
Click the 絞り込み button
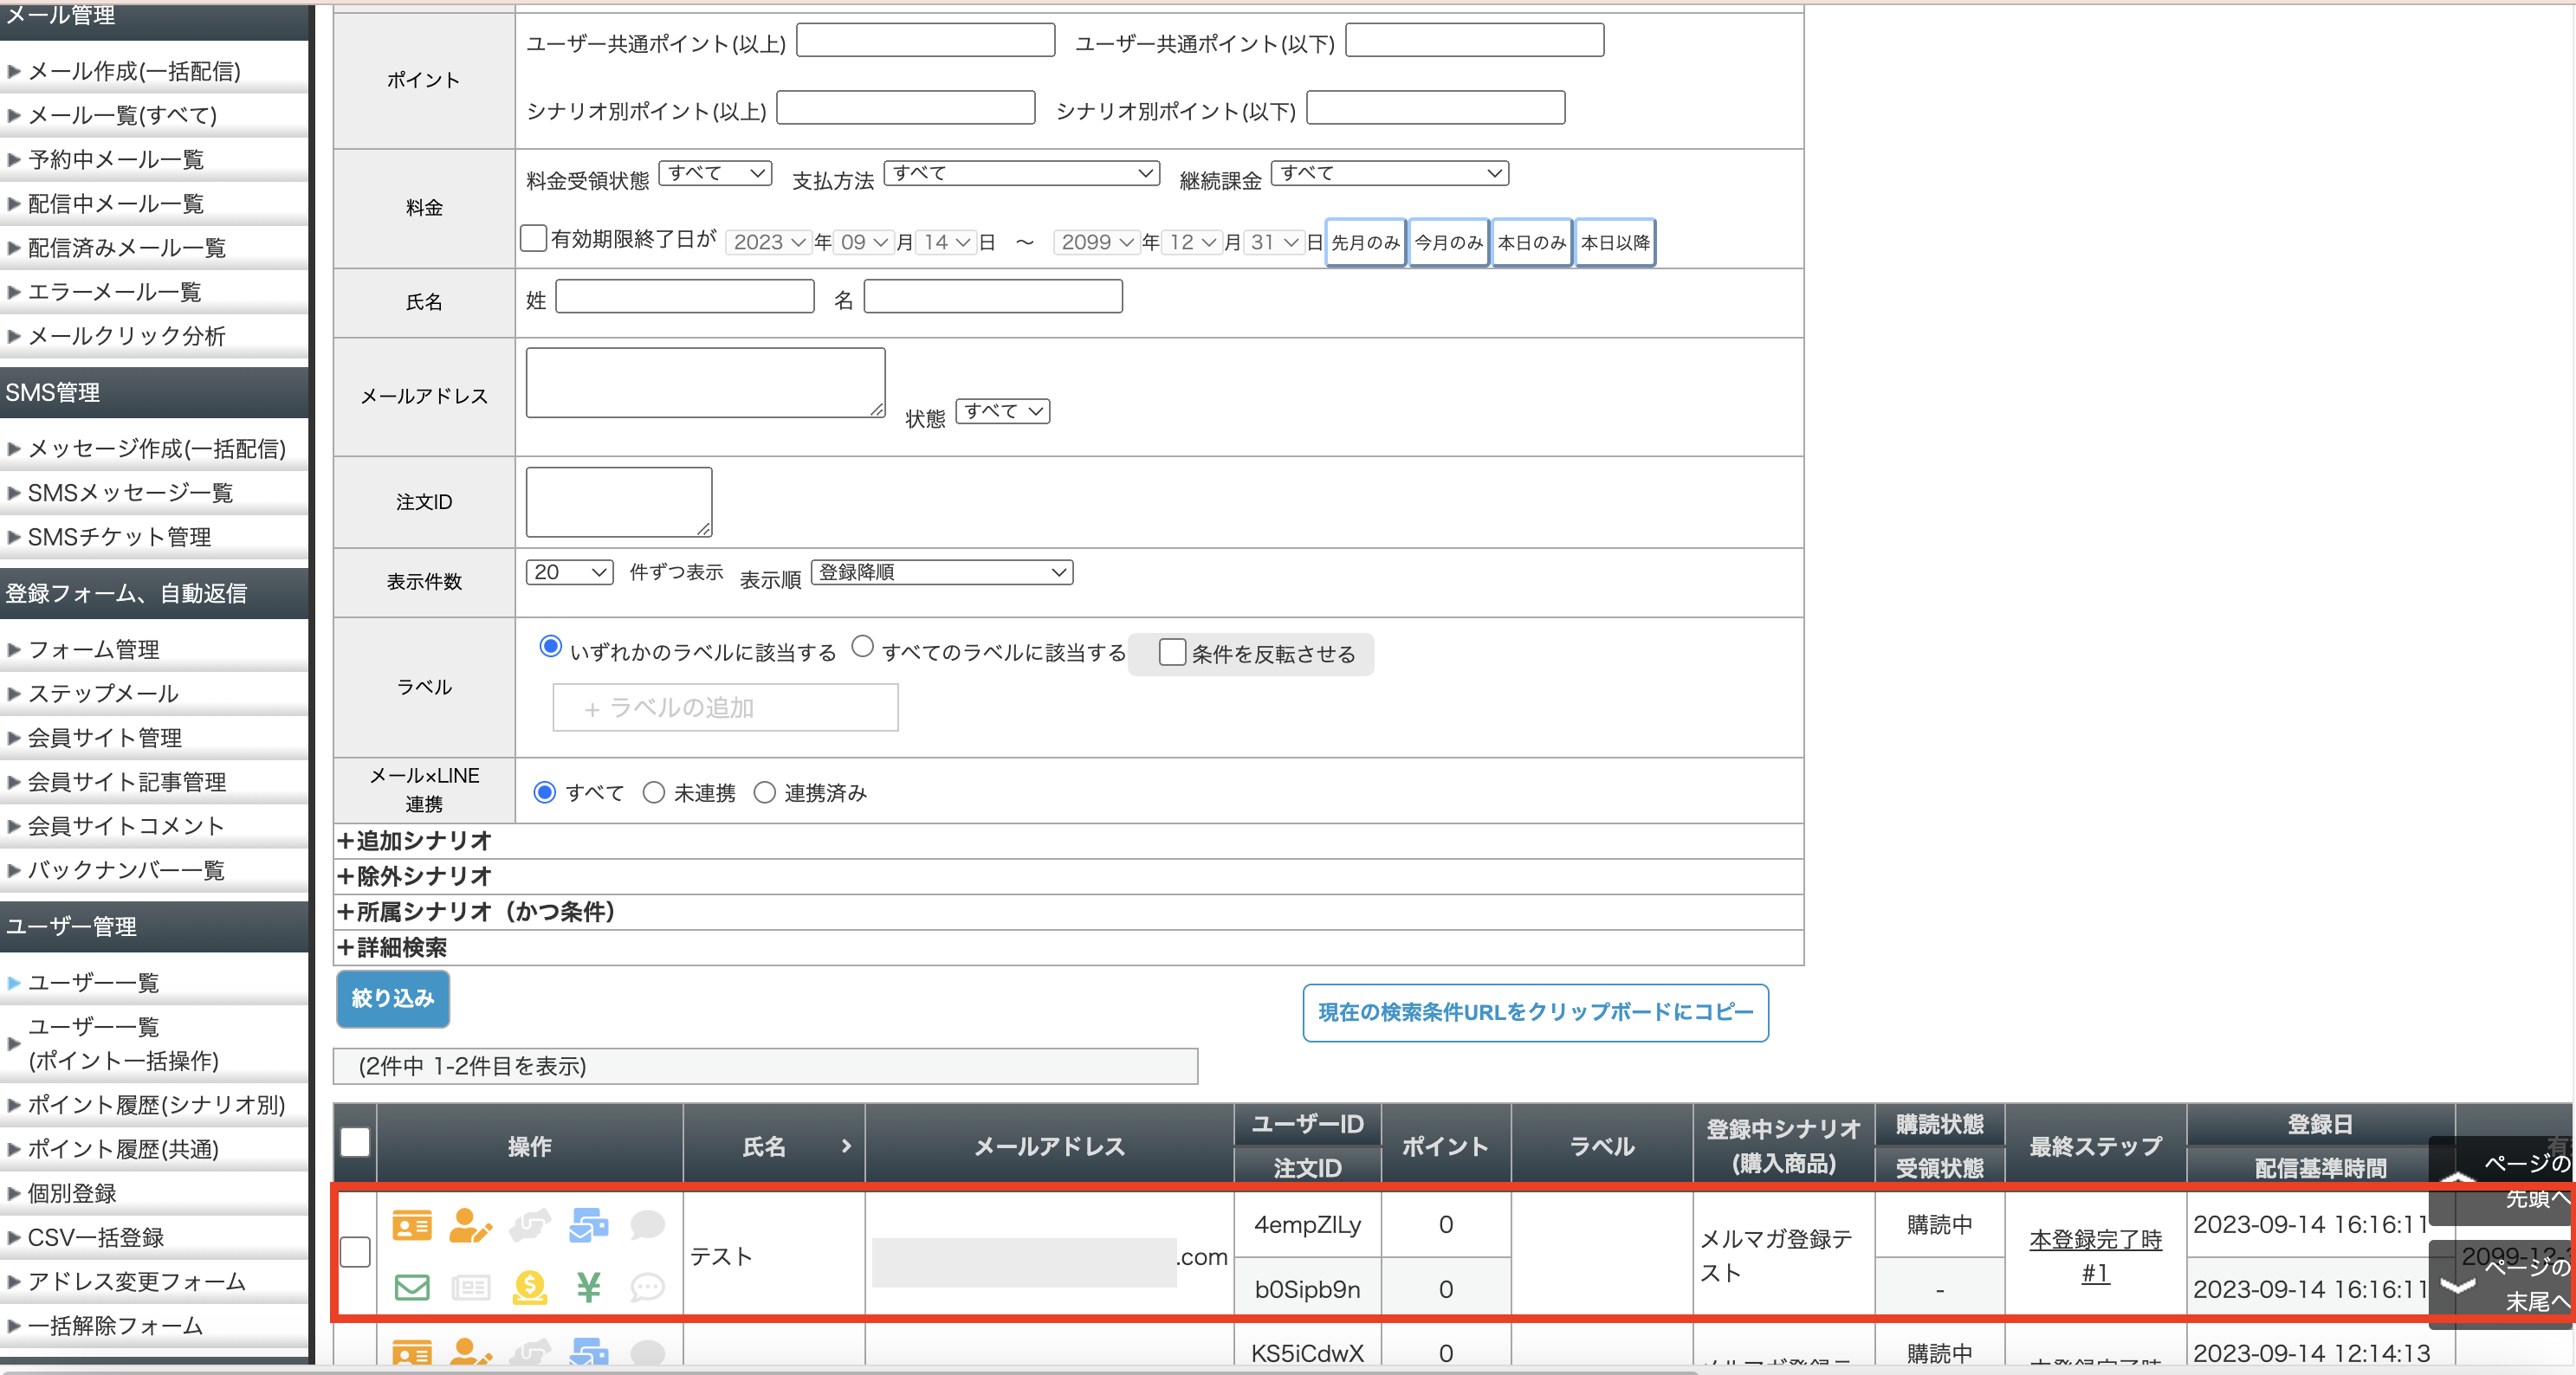392,998
